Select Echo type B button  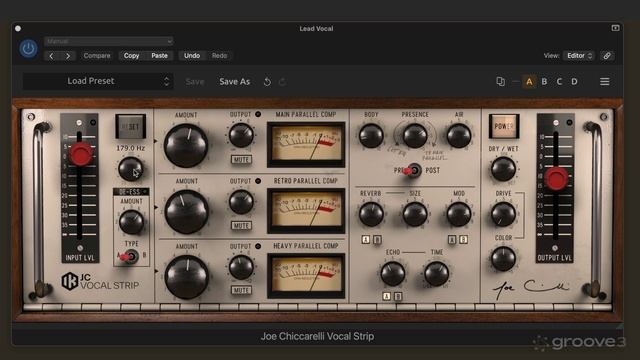coord(398,296)
